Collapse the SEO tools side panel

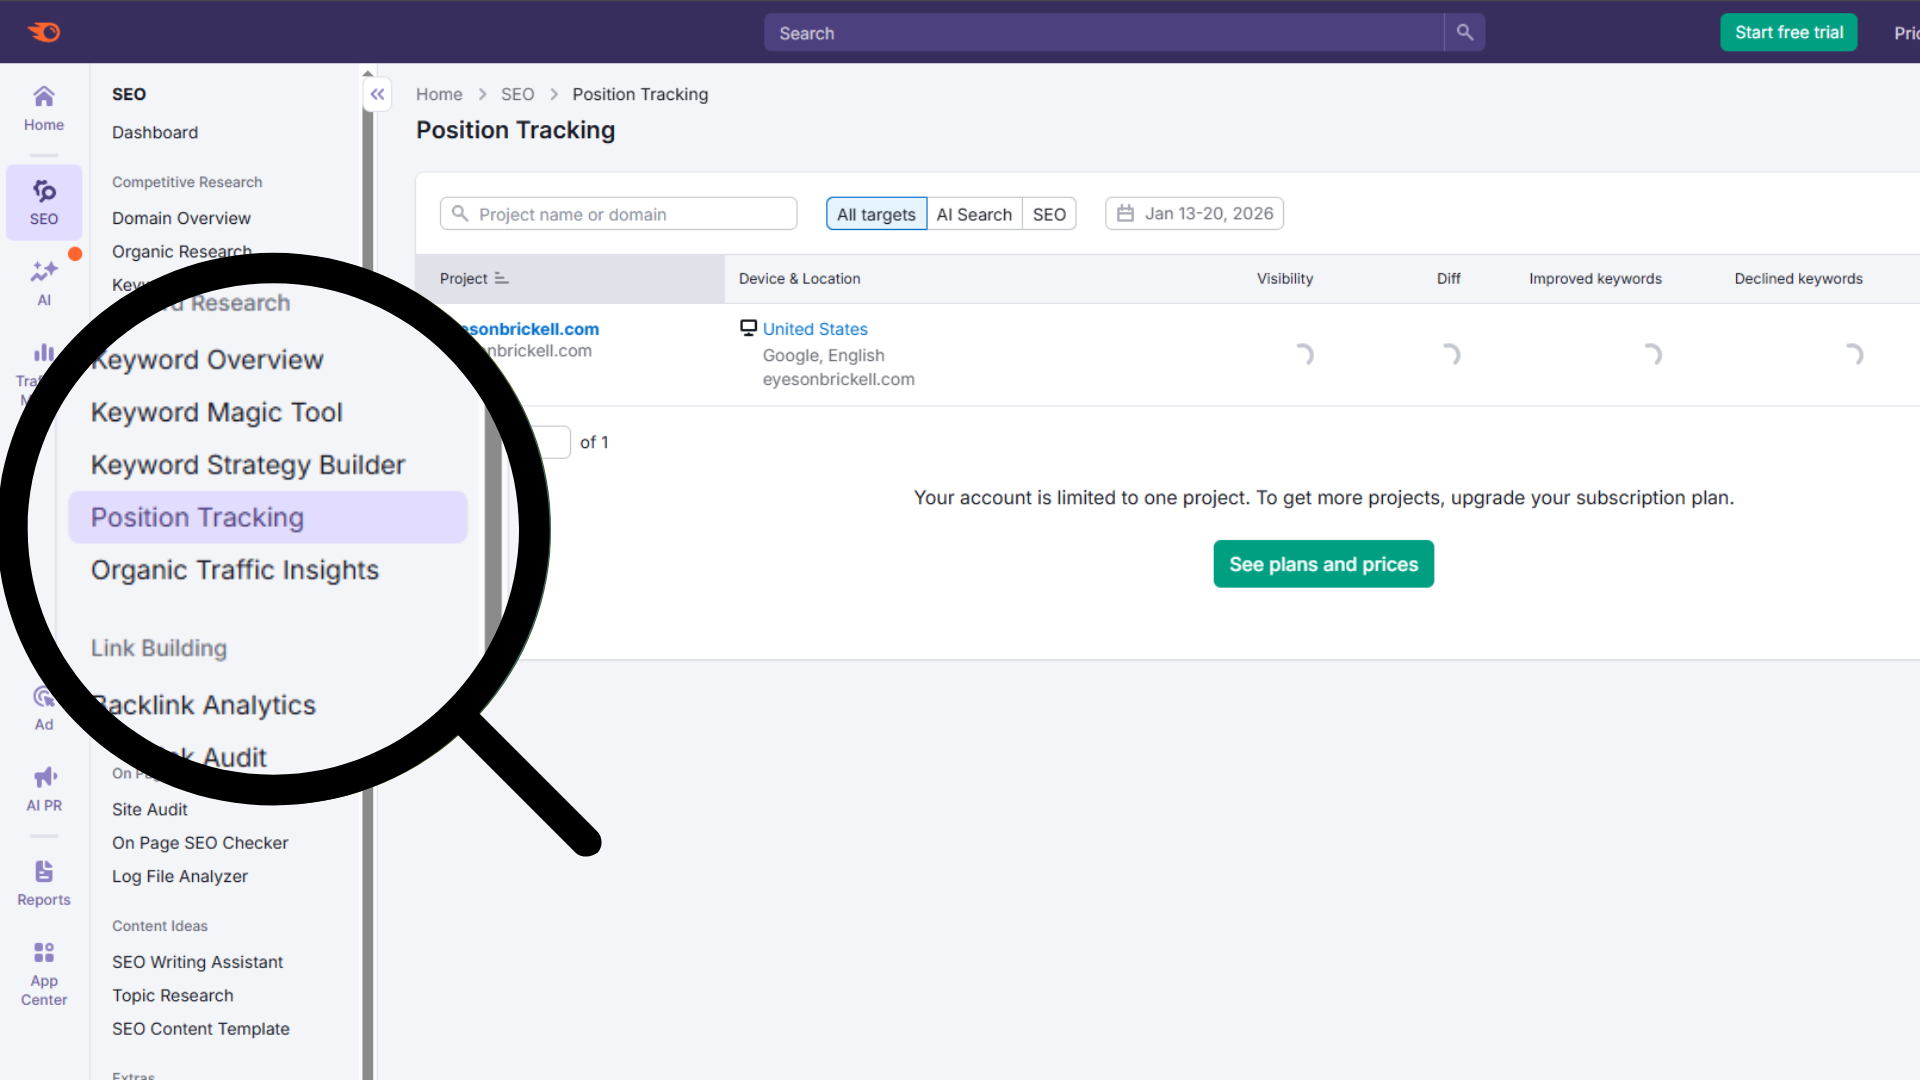tap(377, 94)
